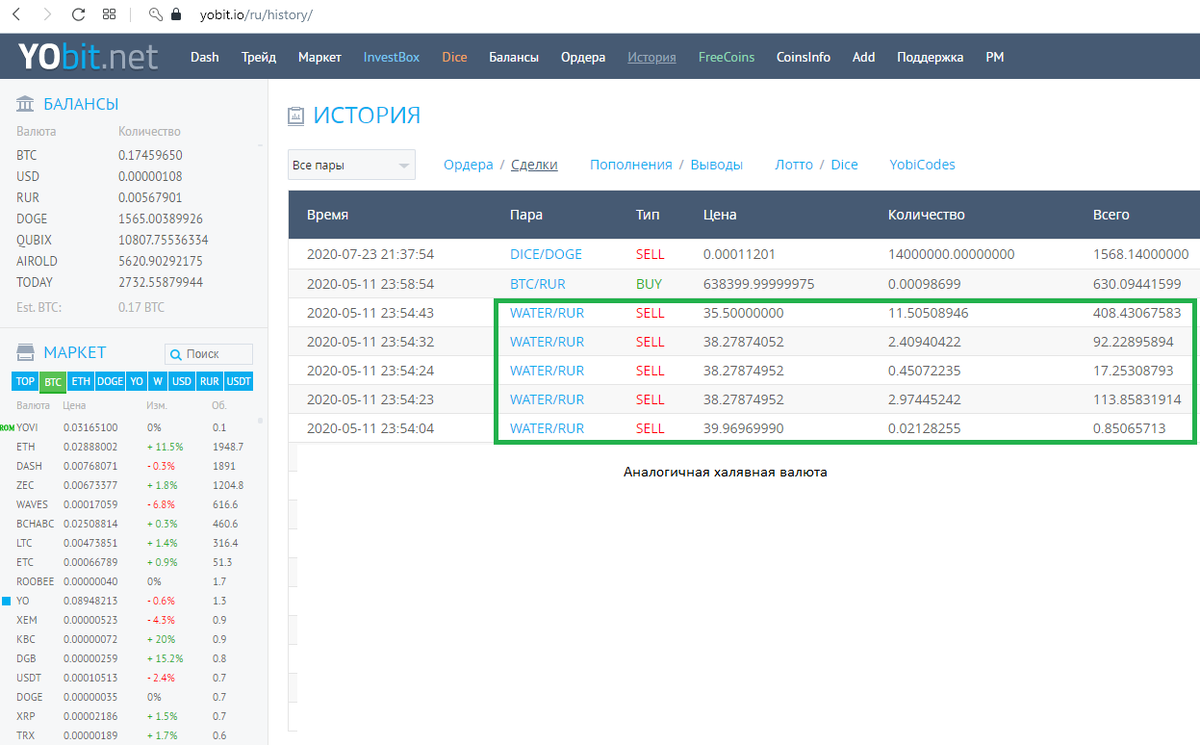This screenshot has height=745, width=1200.
Task: Open the Лотто history link
Action: (x=794, y=165)
